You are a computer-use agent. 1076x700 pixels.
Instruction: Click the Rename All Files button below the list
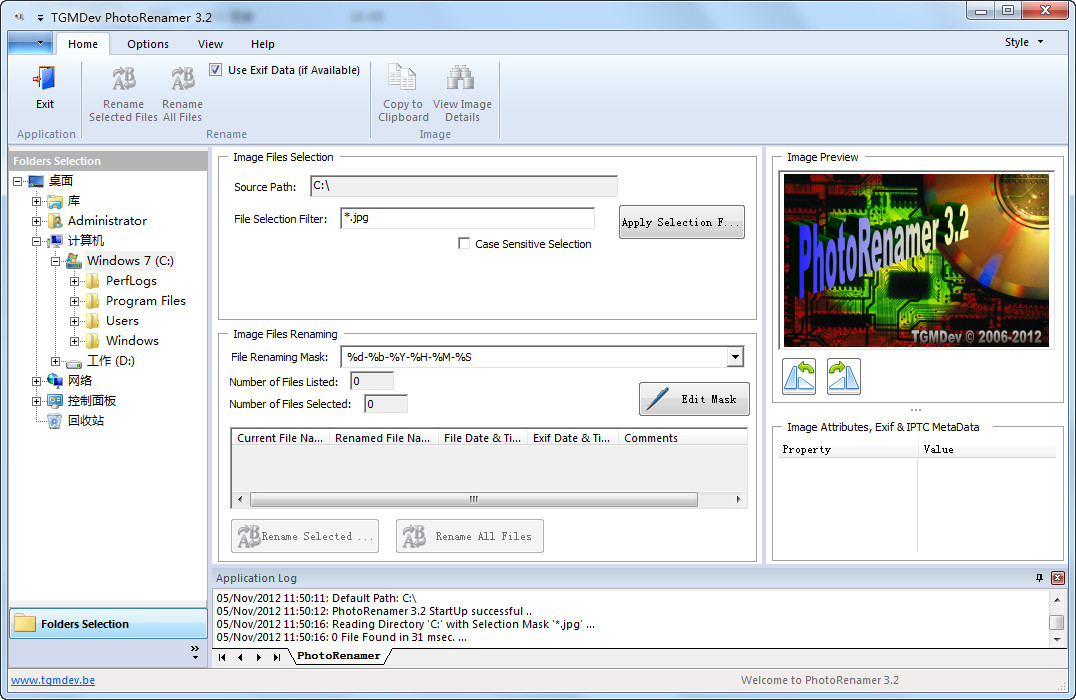469,536
